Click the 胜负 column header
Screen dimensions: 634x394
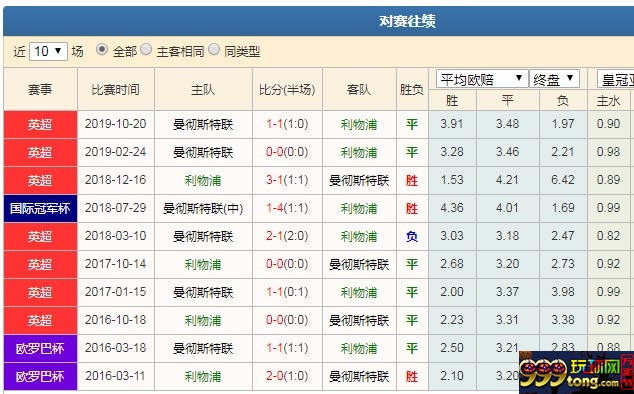(412, 89)
